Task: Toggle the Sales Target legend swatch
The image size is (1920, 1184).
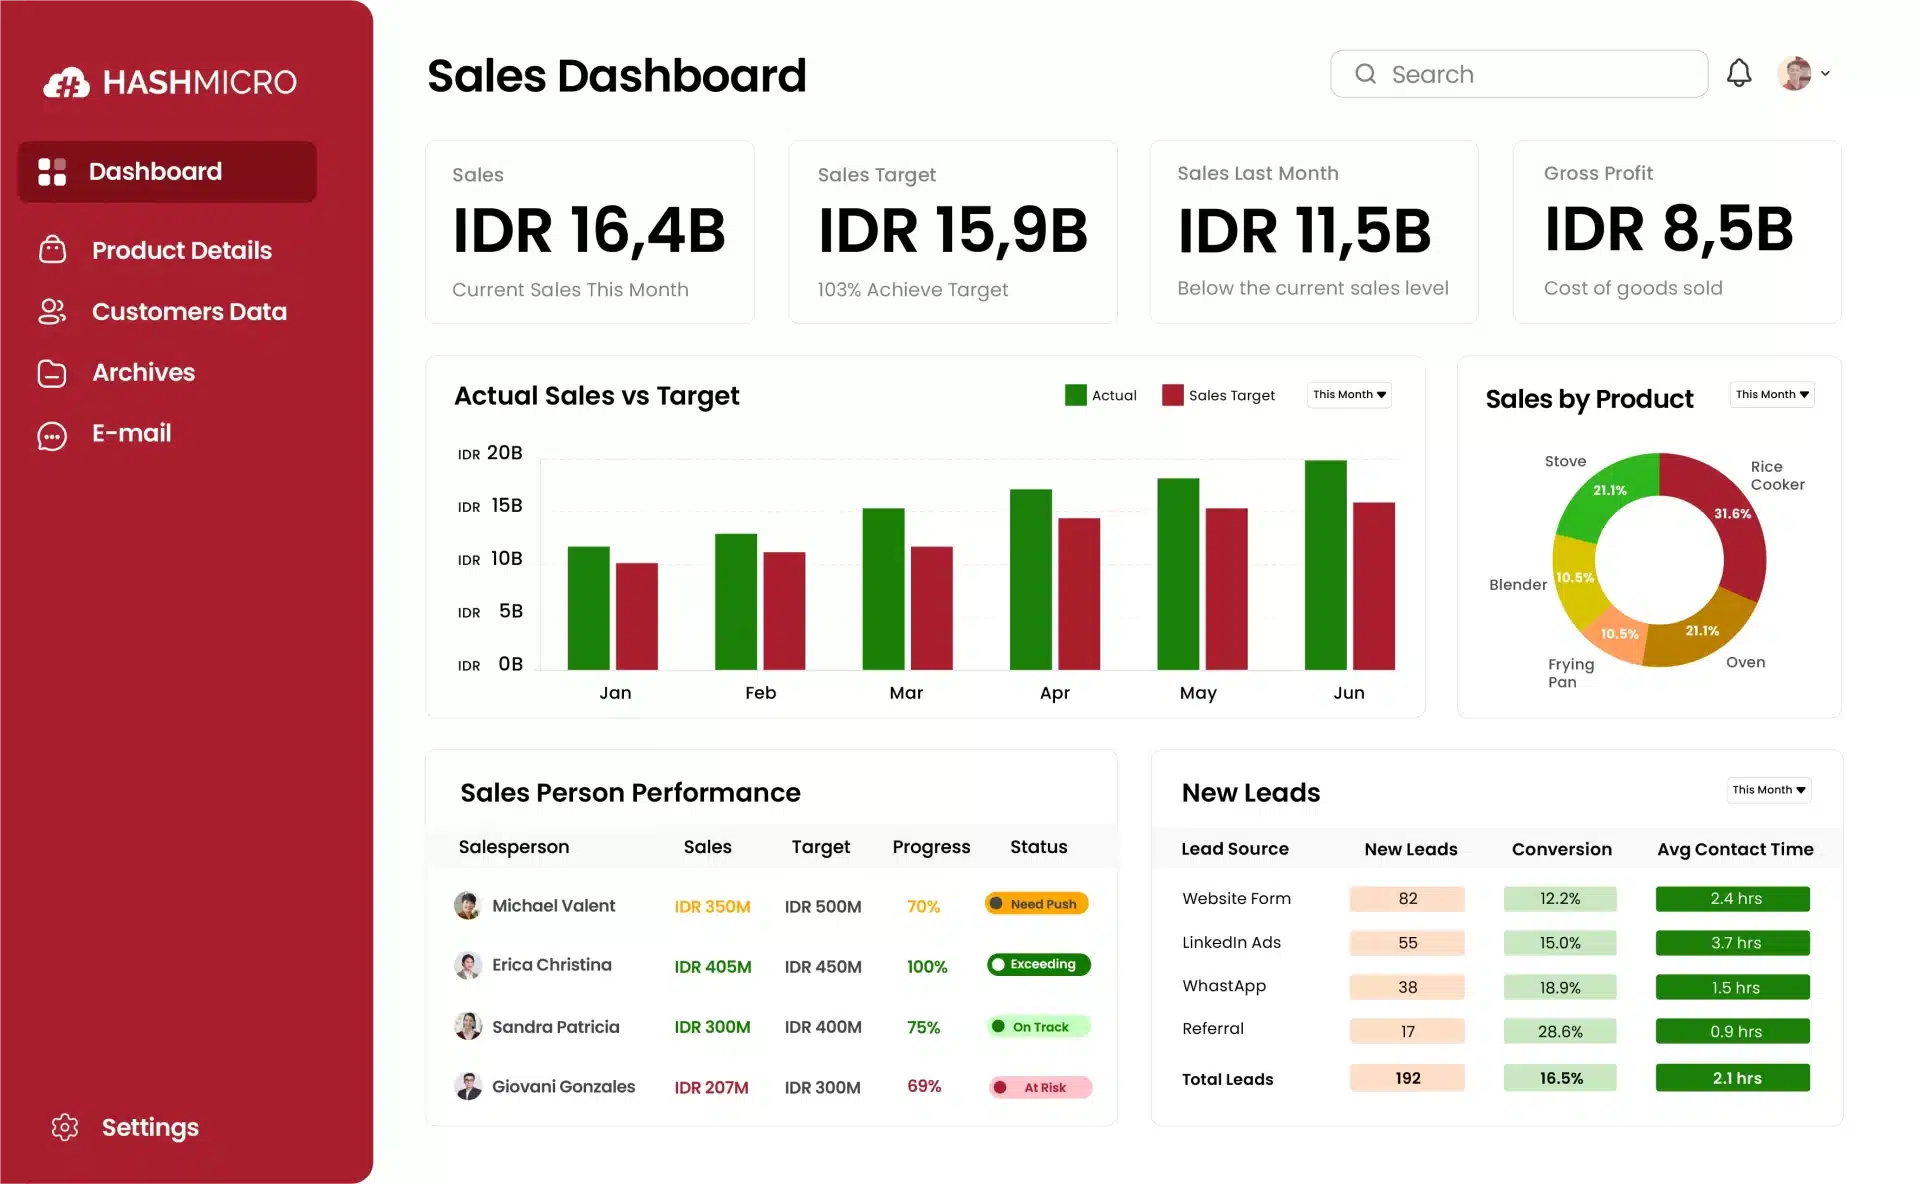Action: click(1171, 394)
